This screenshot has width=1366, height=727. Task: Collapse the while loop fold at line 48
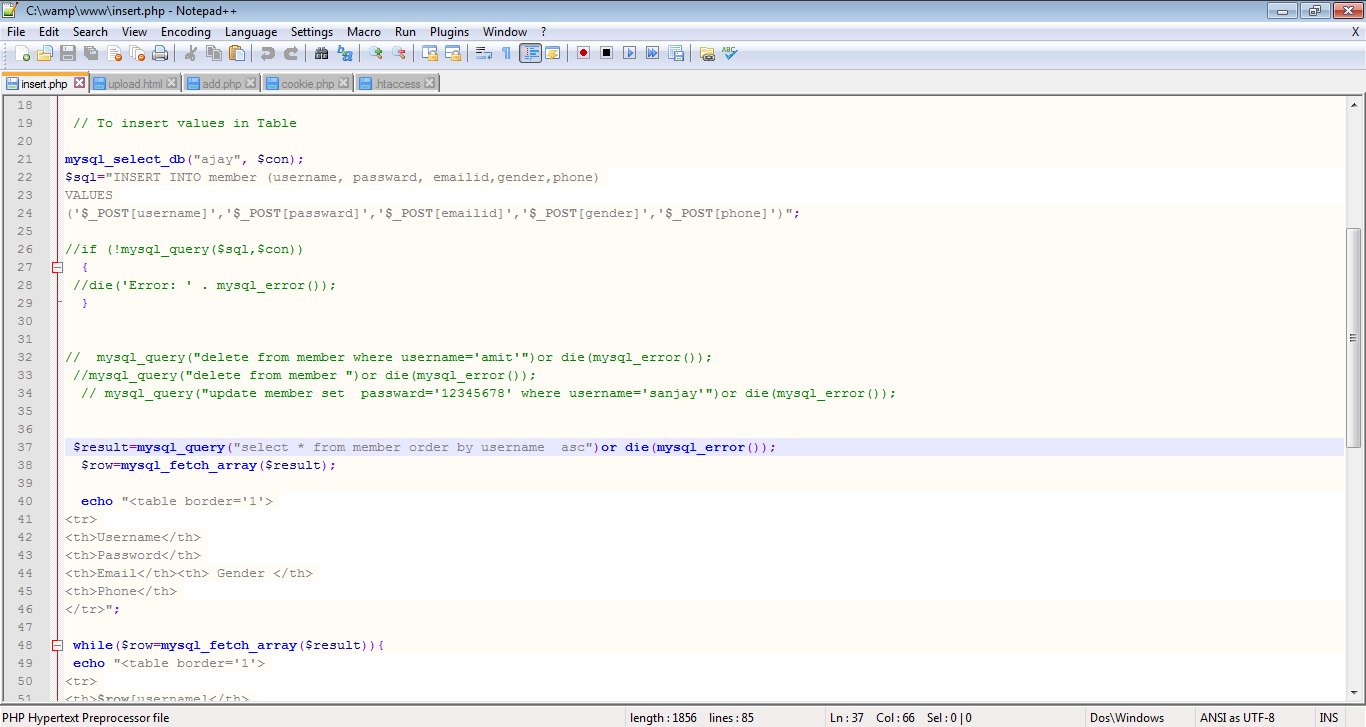pyautogui.click(x=57, y=645)
